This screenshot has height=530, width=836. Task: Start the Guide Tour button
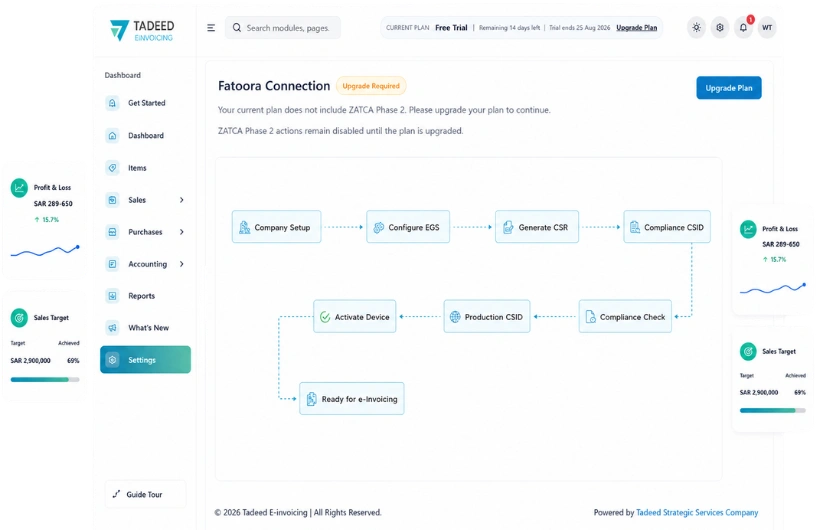point(145,494)
